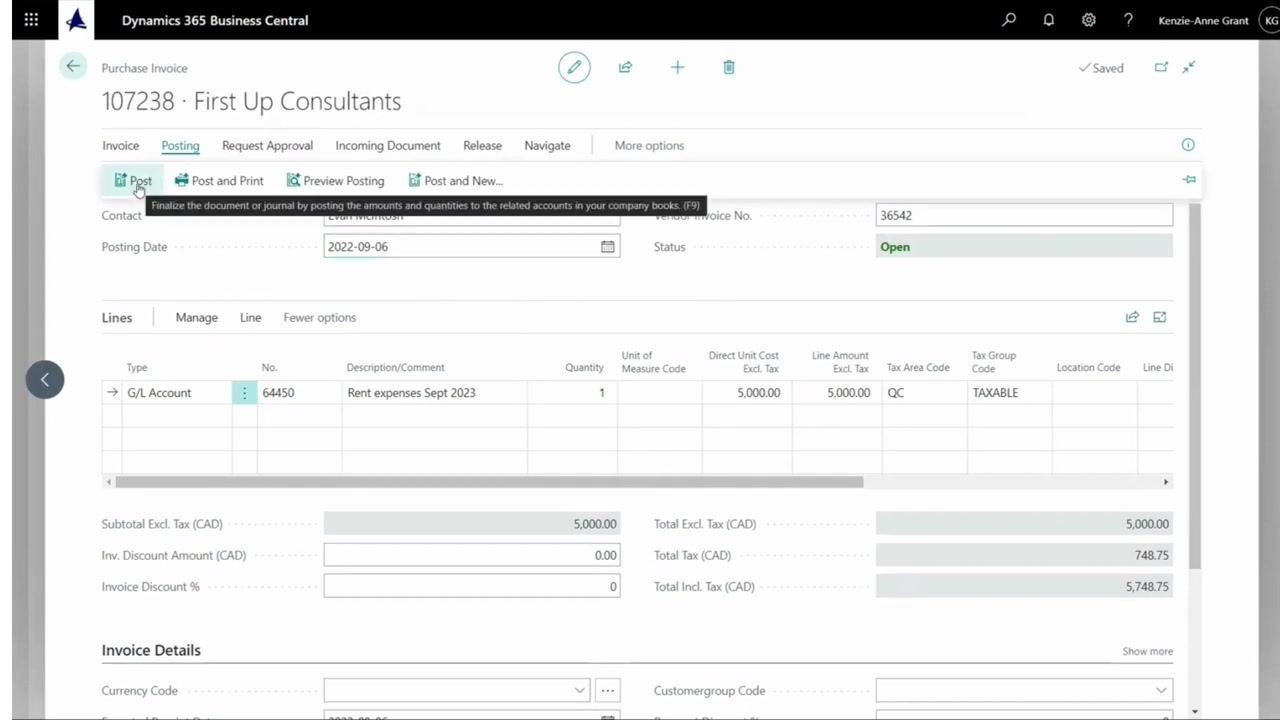Click the Post action

132,181
